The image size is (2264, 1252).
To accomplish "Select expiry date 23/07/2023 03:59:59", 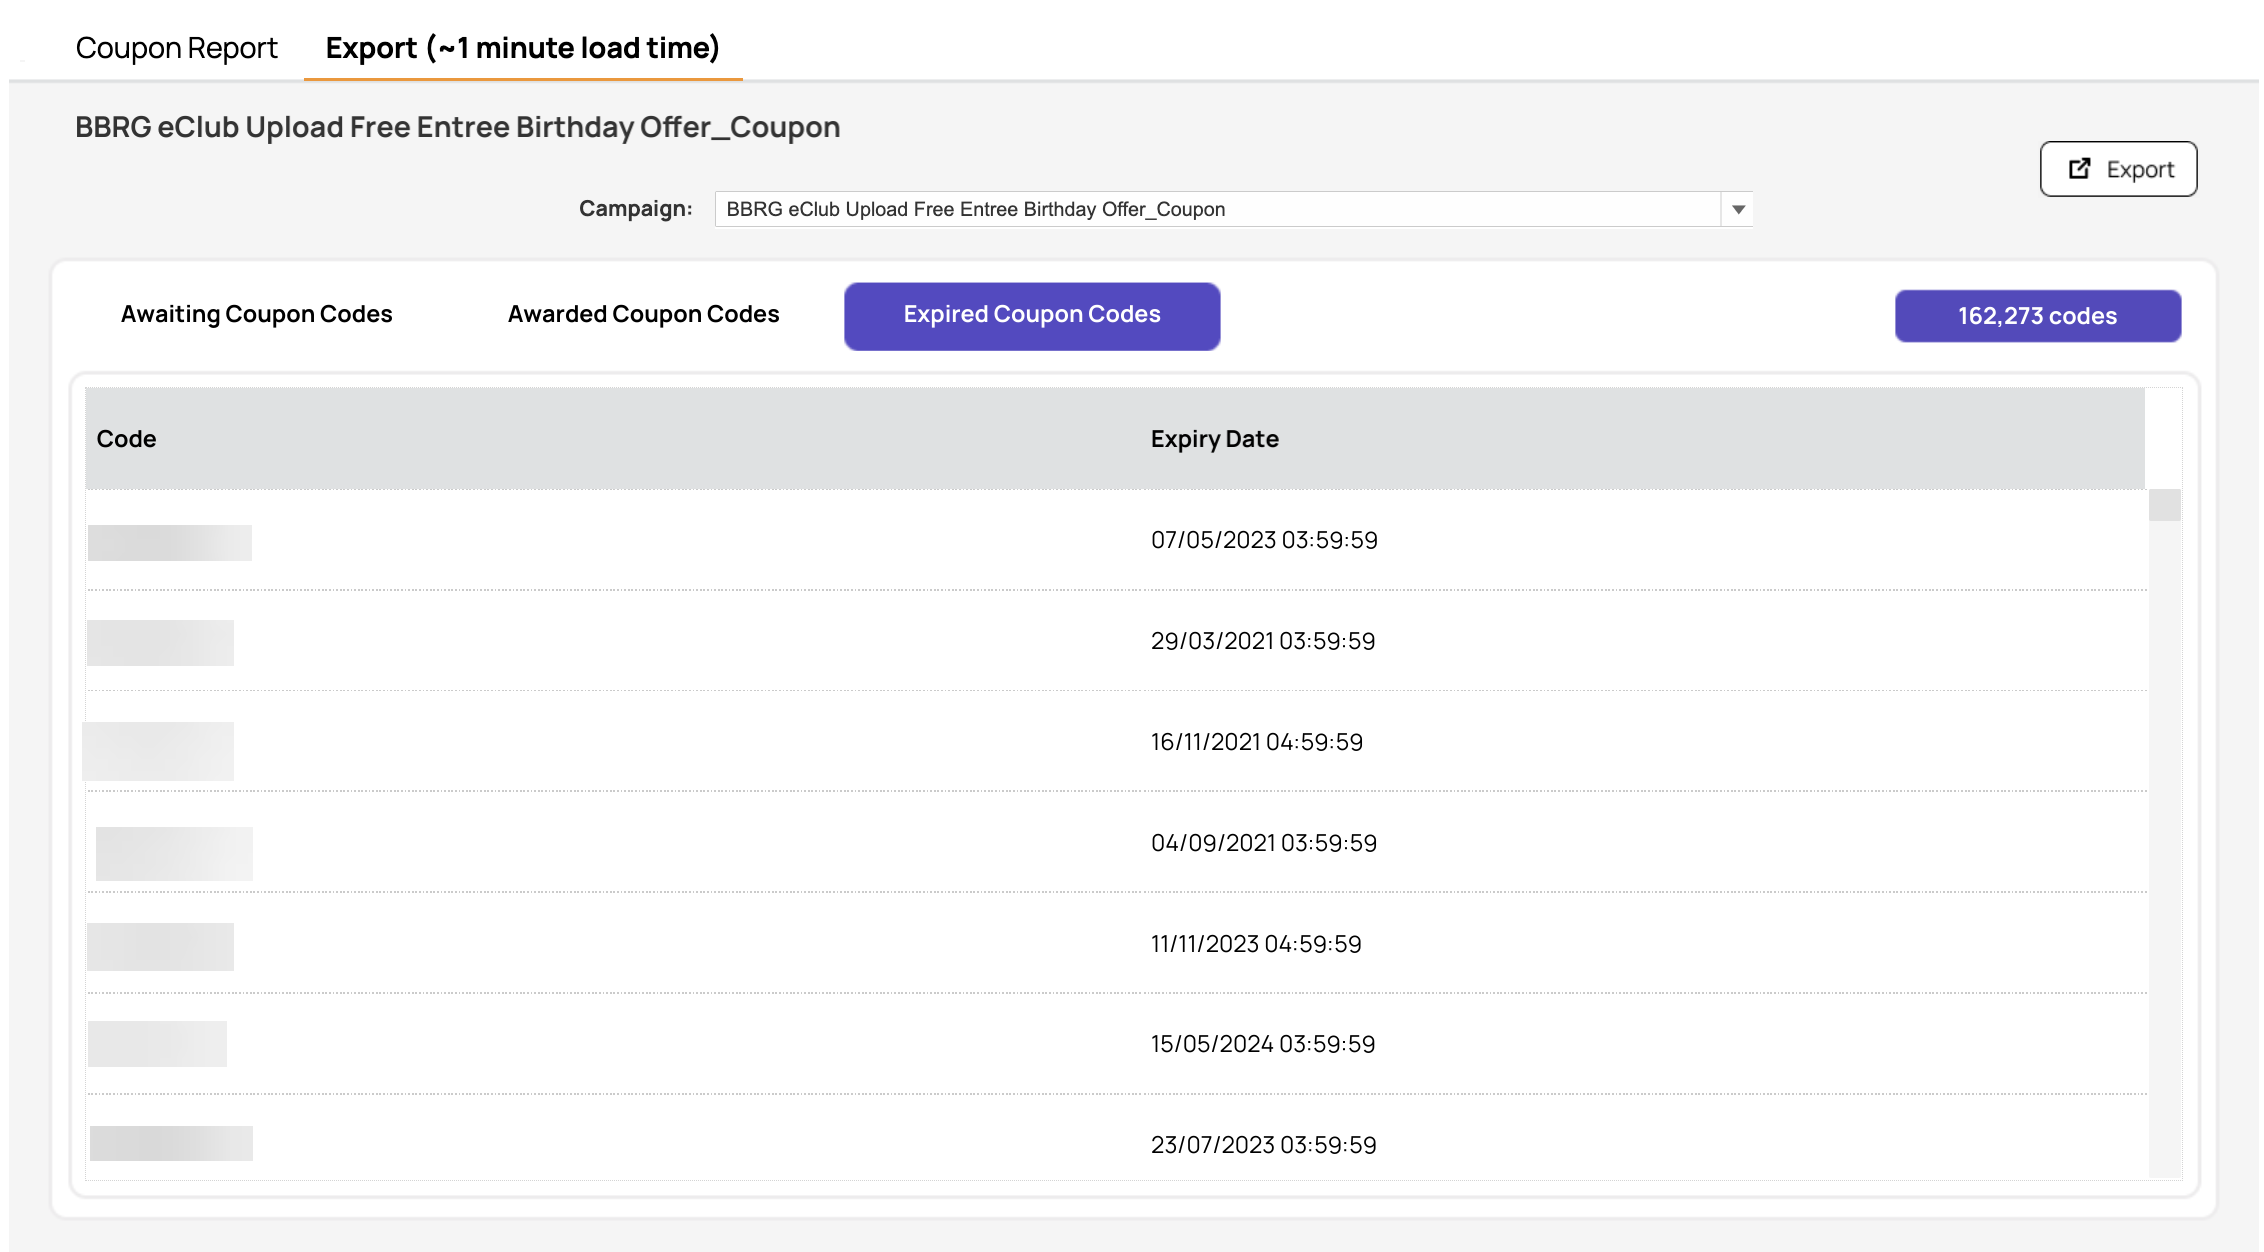I will (1264, 1145).
